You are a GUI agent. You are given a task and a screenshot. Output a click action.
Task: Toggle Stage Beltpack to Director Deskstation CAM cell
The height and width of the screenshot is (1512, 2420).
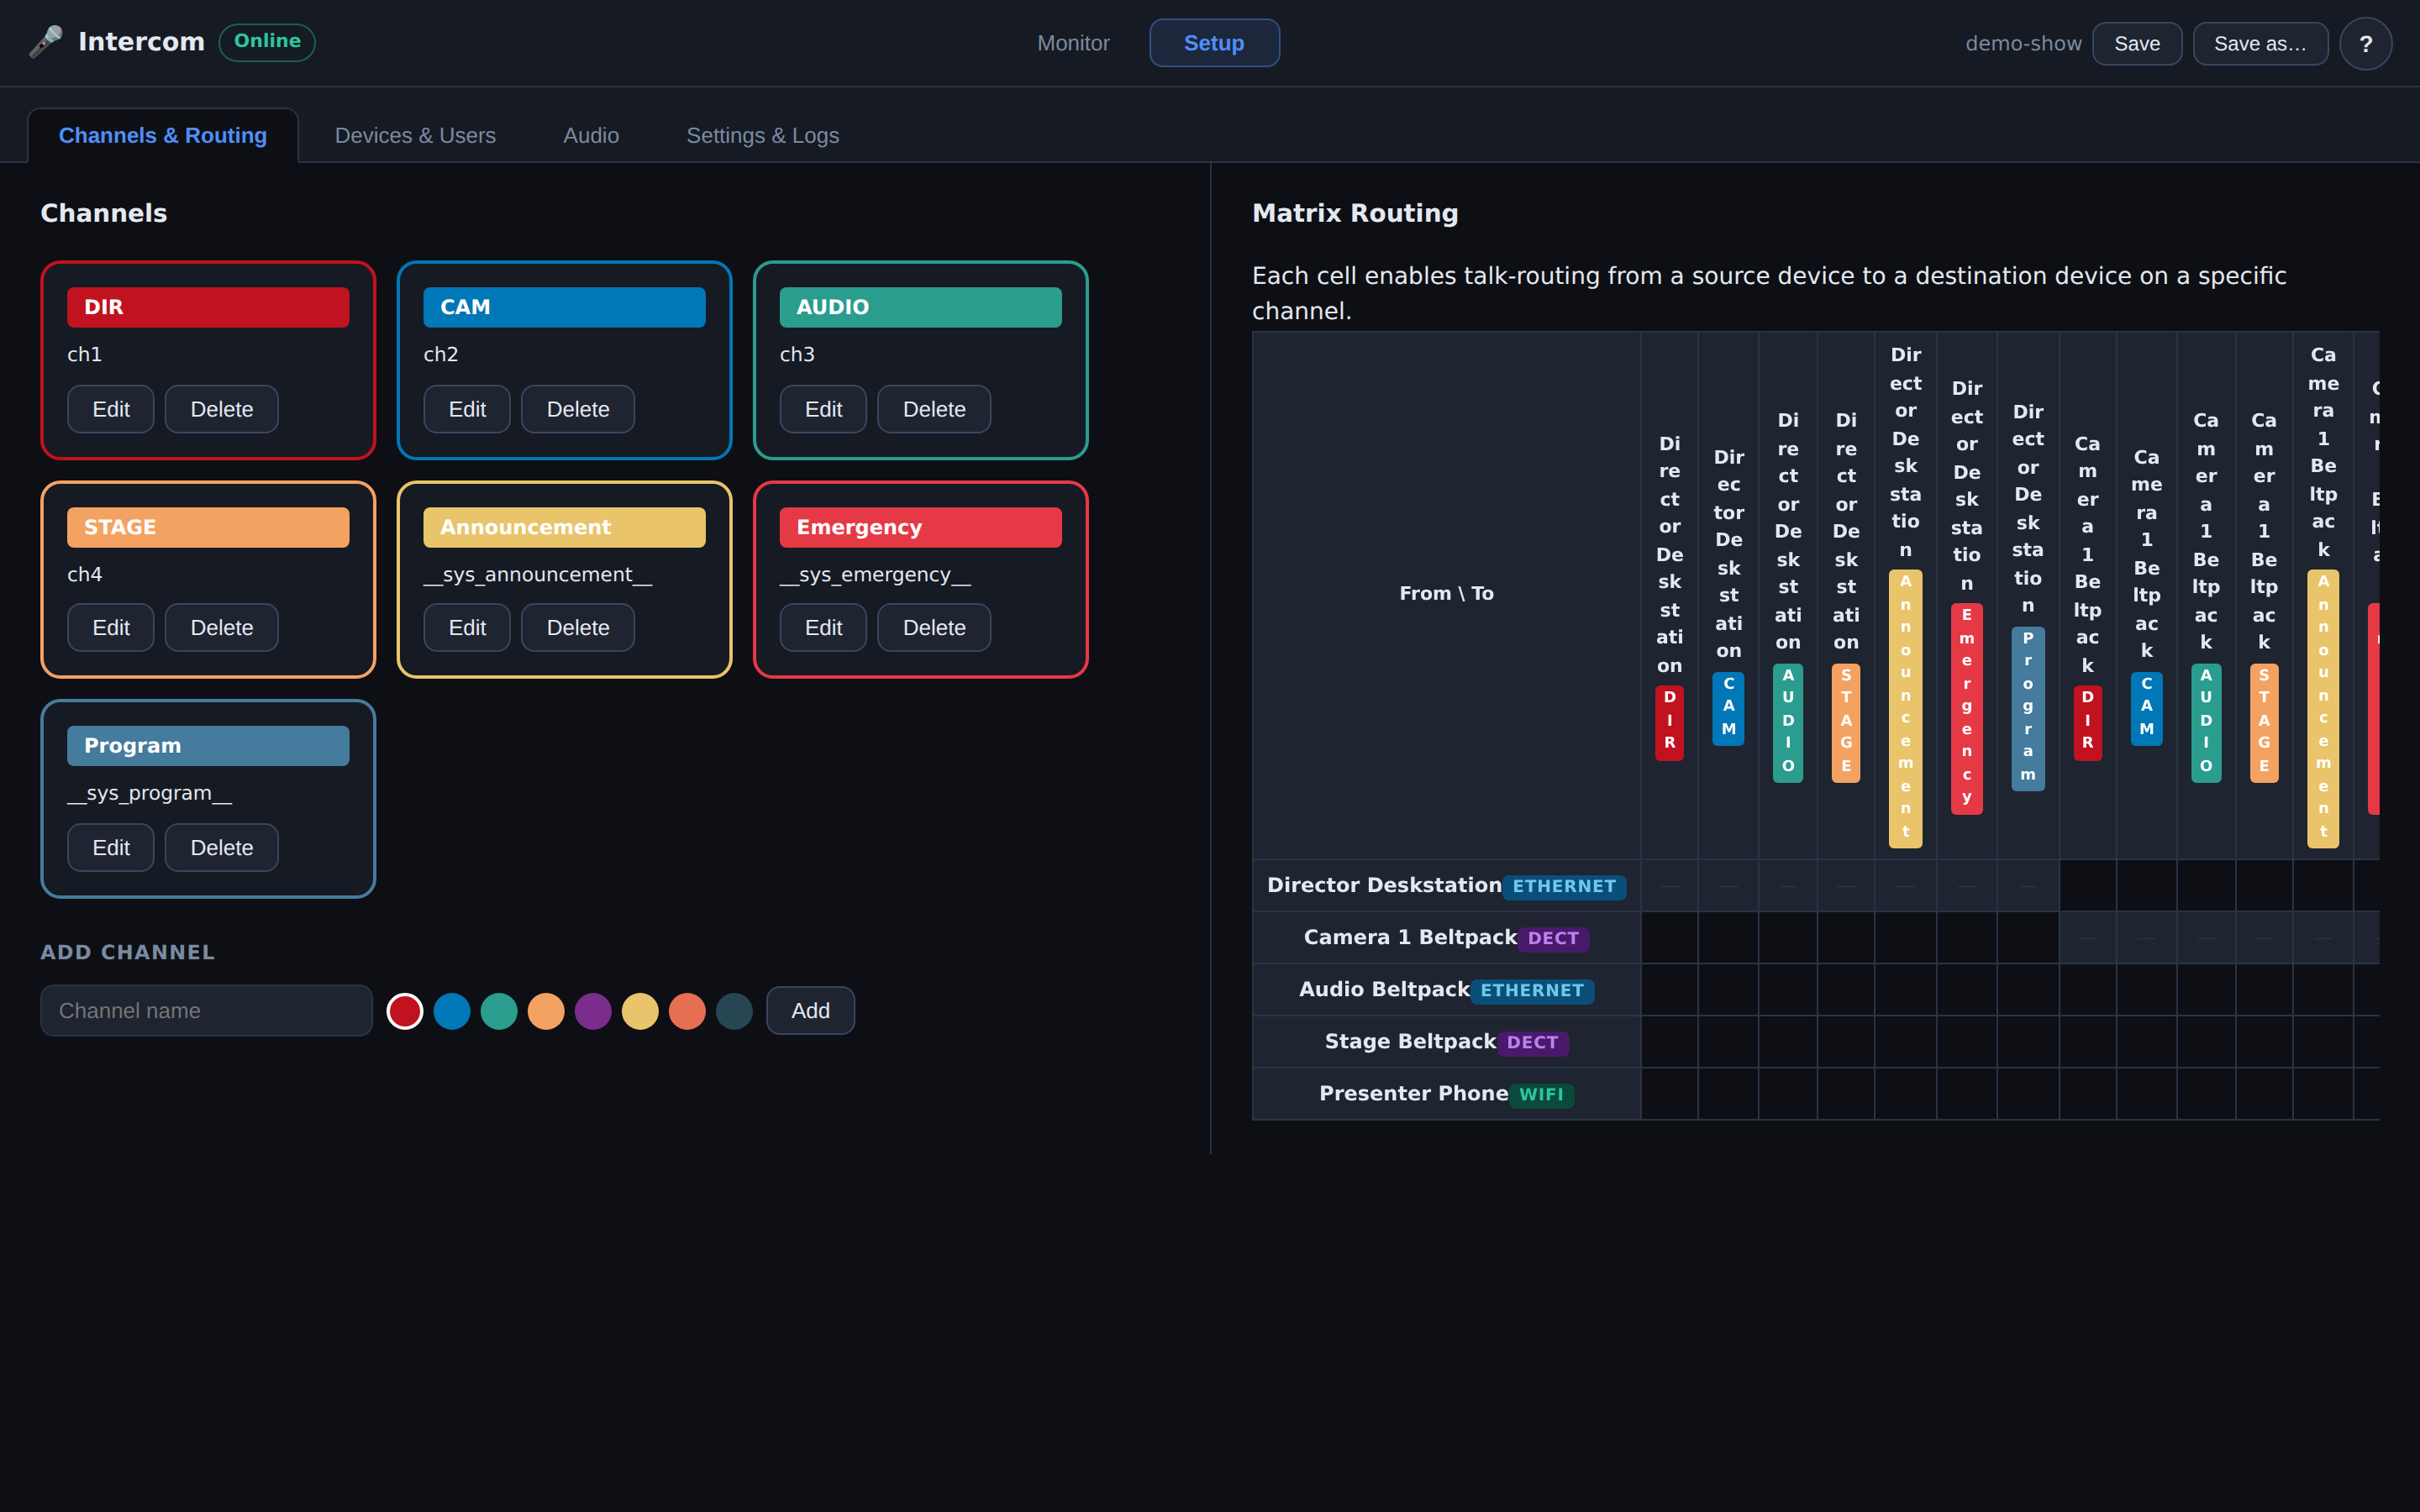(1728, 1042)
